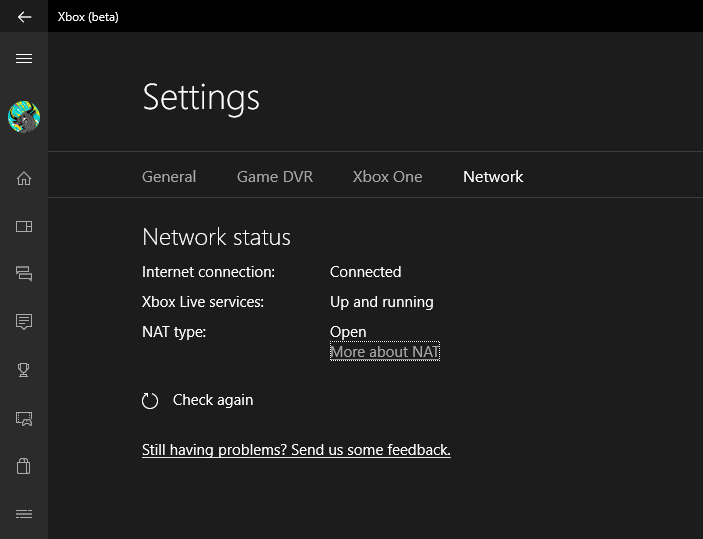This screenshot has height=539, width=703.
Task: Open Achievements trophy icon
Action: click(24, 370)
